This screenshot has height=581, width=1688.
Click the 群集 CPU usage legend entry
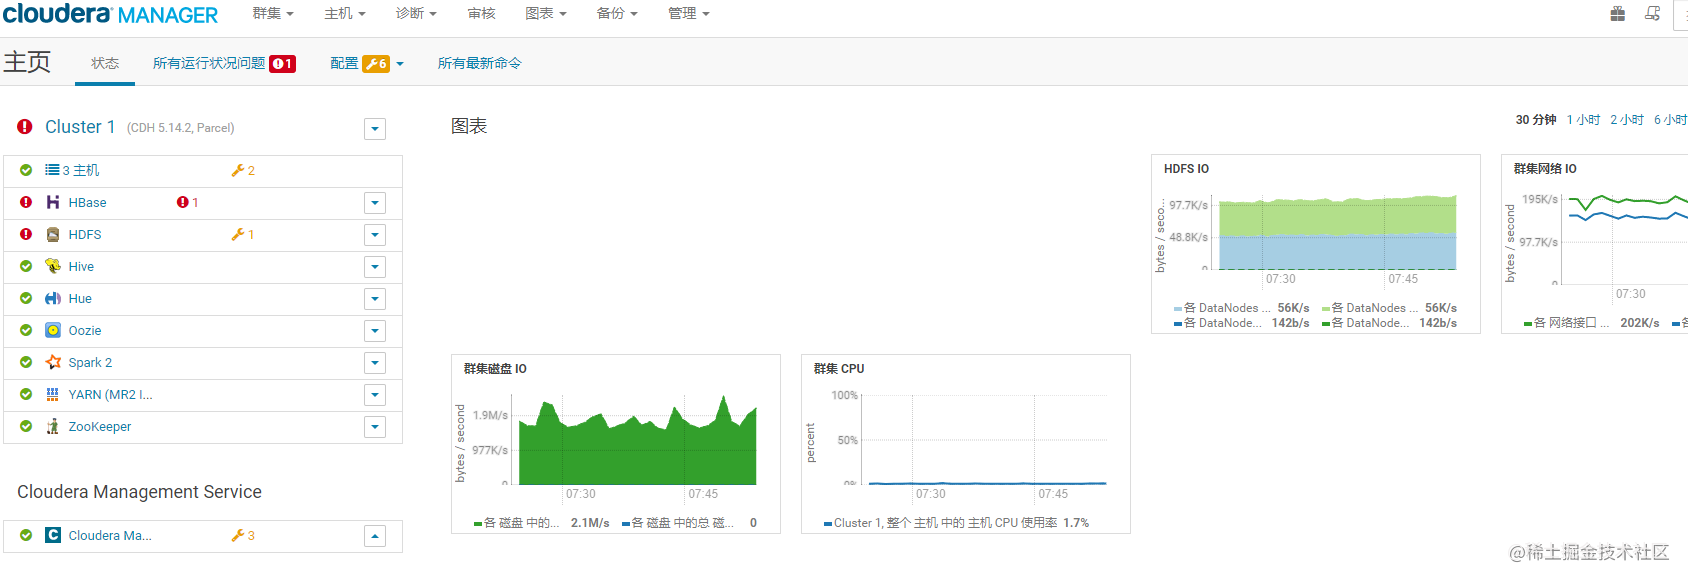(956, 523)
